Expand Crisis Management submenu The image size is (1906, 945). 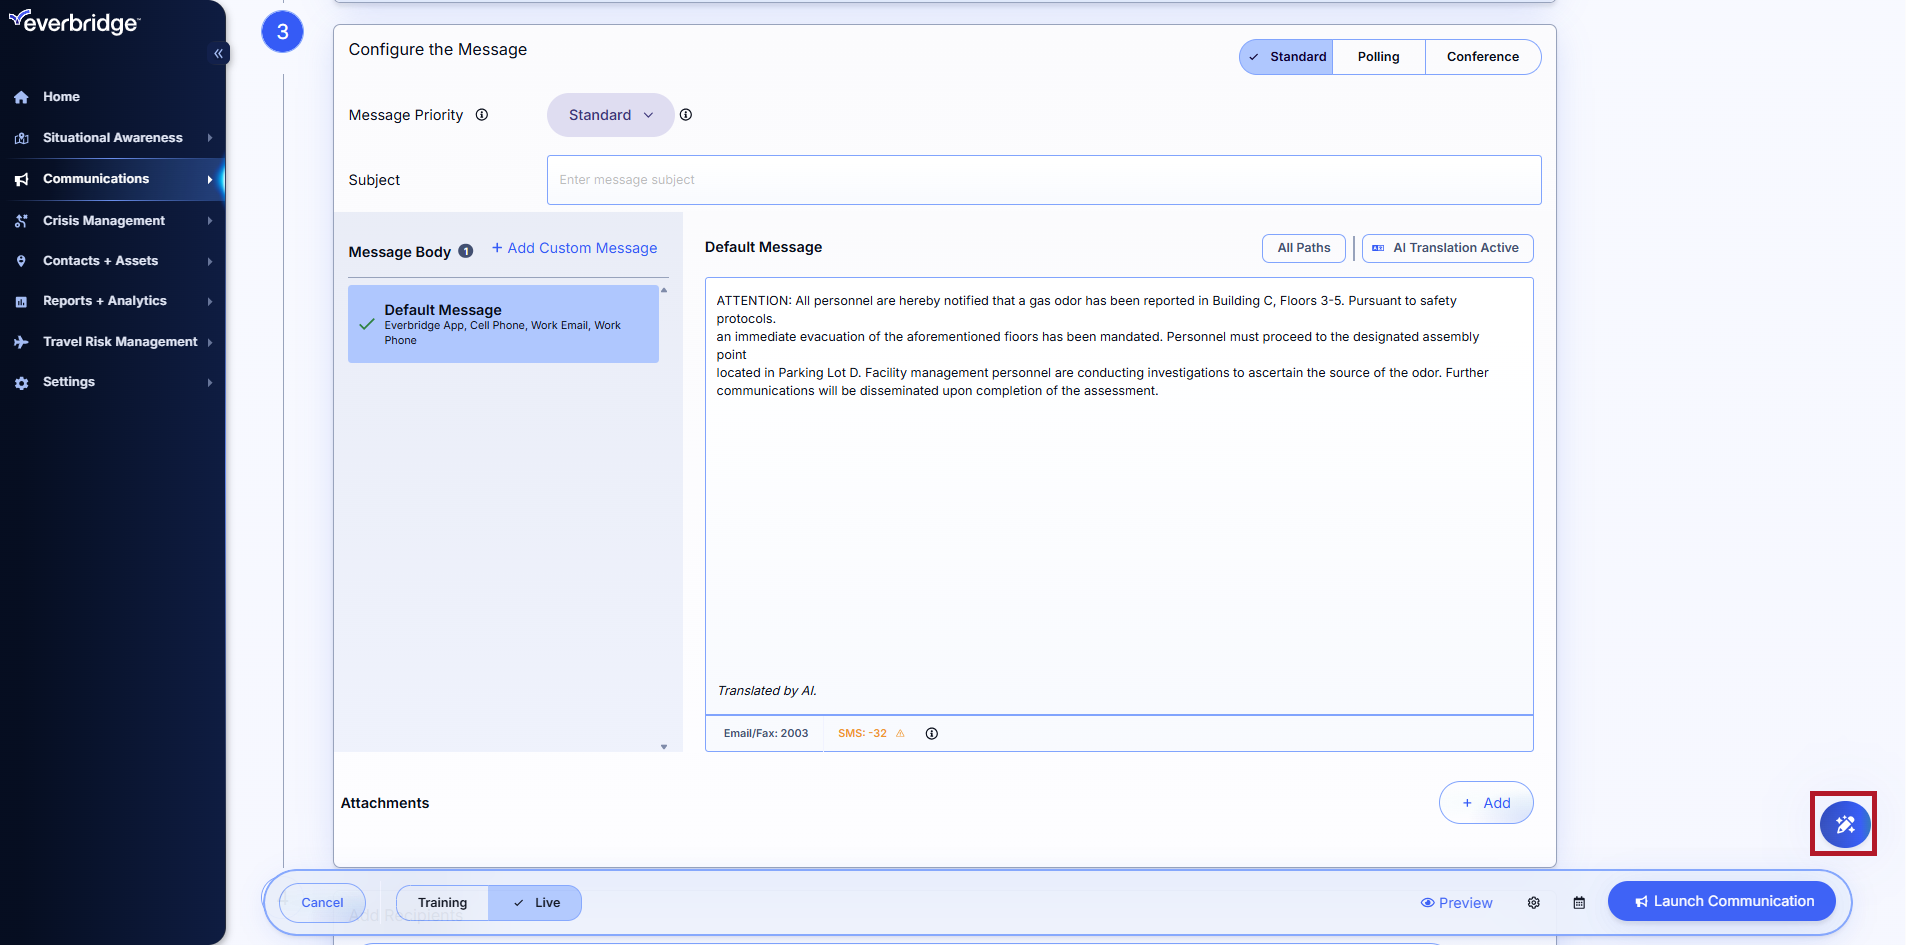click(104, 221)
